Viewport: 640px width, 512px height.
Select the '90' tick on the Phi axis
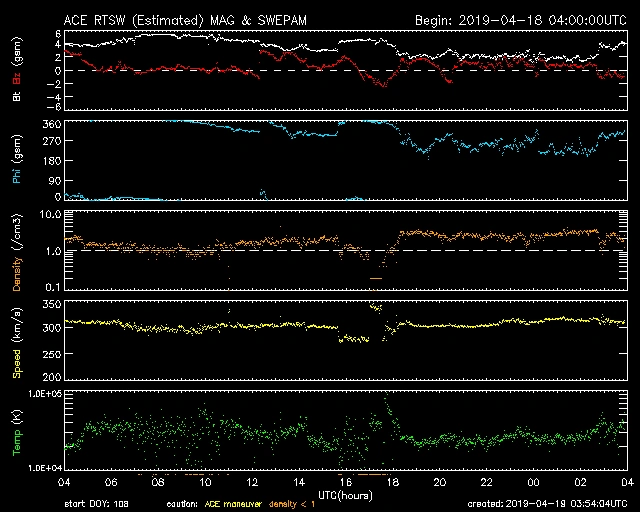pos(55,180)
